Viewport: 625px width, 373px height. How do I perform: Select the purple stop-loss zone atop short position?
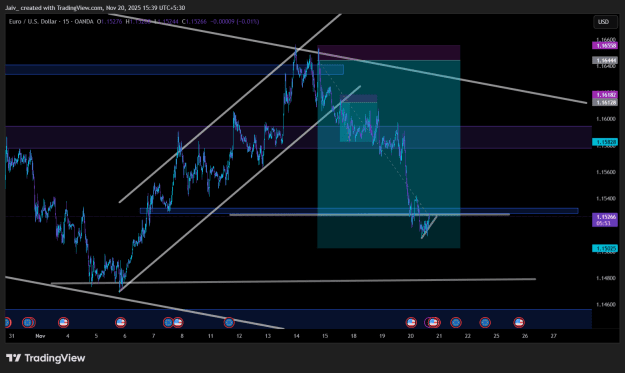click(x=389, y=53)
